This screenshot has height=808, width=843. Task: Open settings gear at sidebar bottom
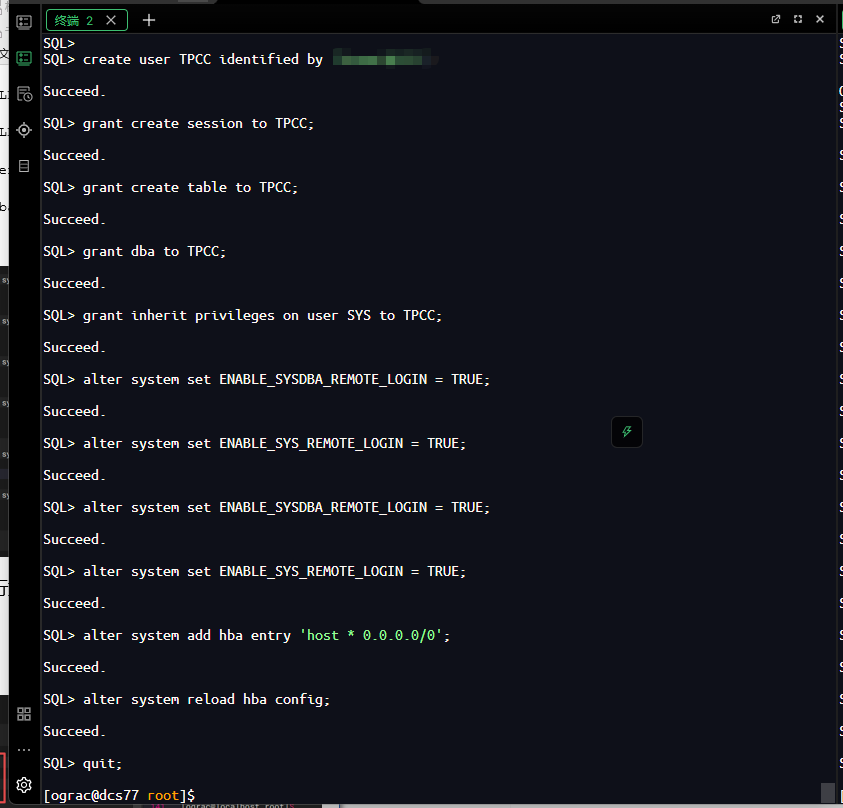tap(24, 785)
